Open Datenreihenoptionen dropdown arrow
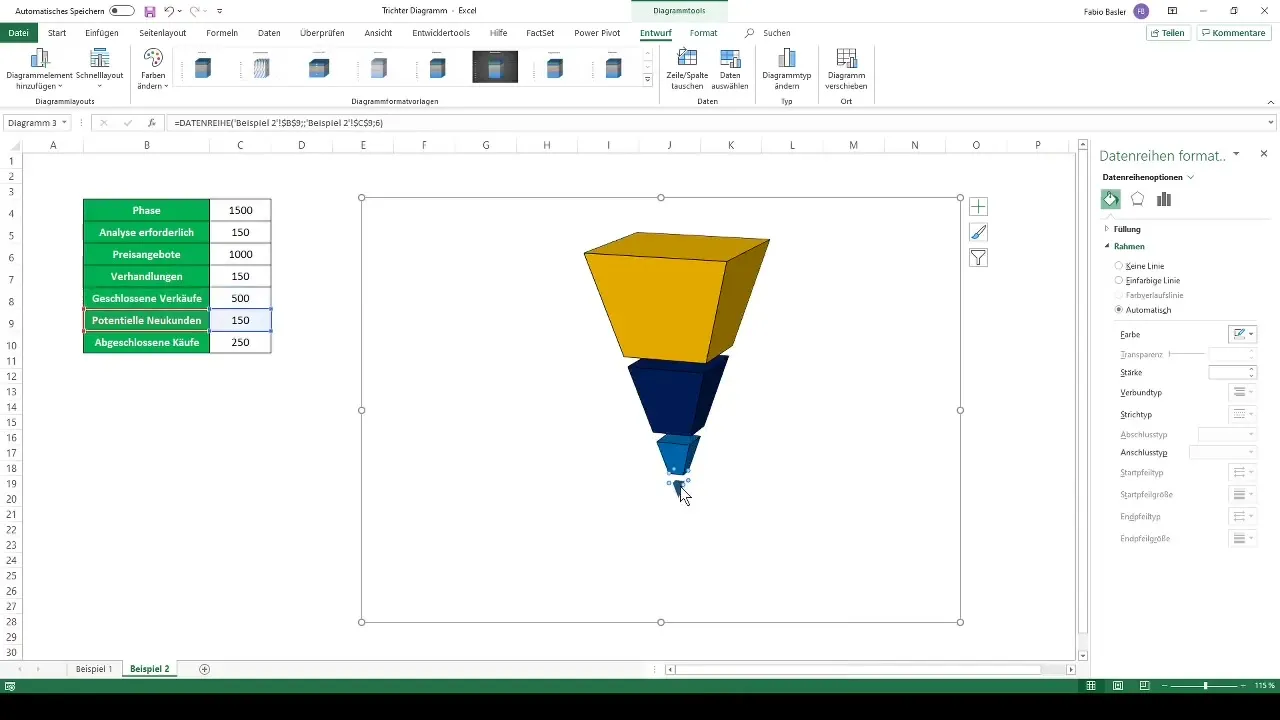This screenshot has height=720, width=1280. click(1190, 177)
